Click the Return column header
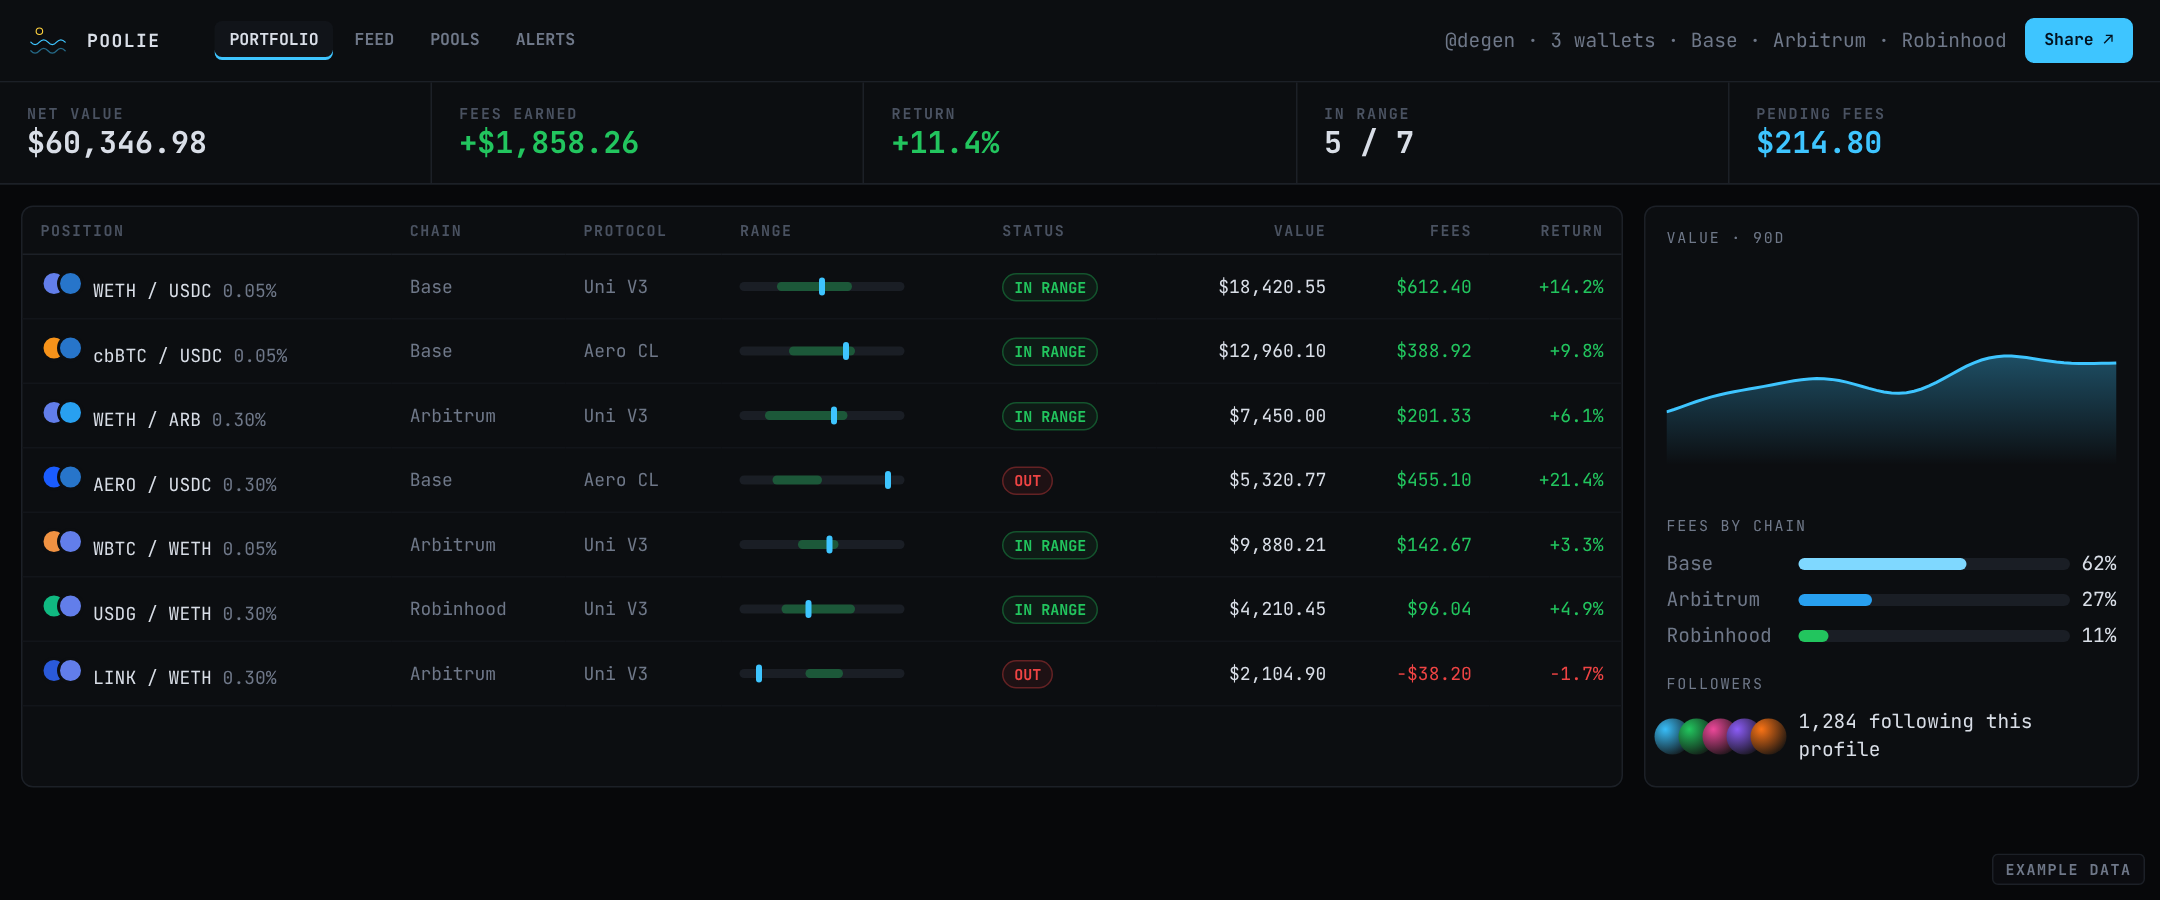Viewport: 2160px width, 900px height. click(1571, 231)
